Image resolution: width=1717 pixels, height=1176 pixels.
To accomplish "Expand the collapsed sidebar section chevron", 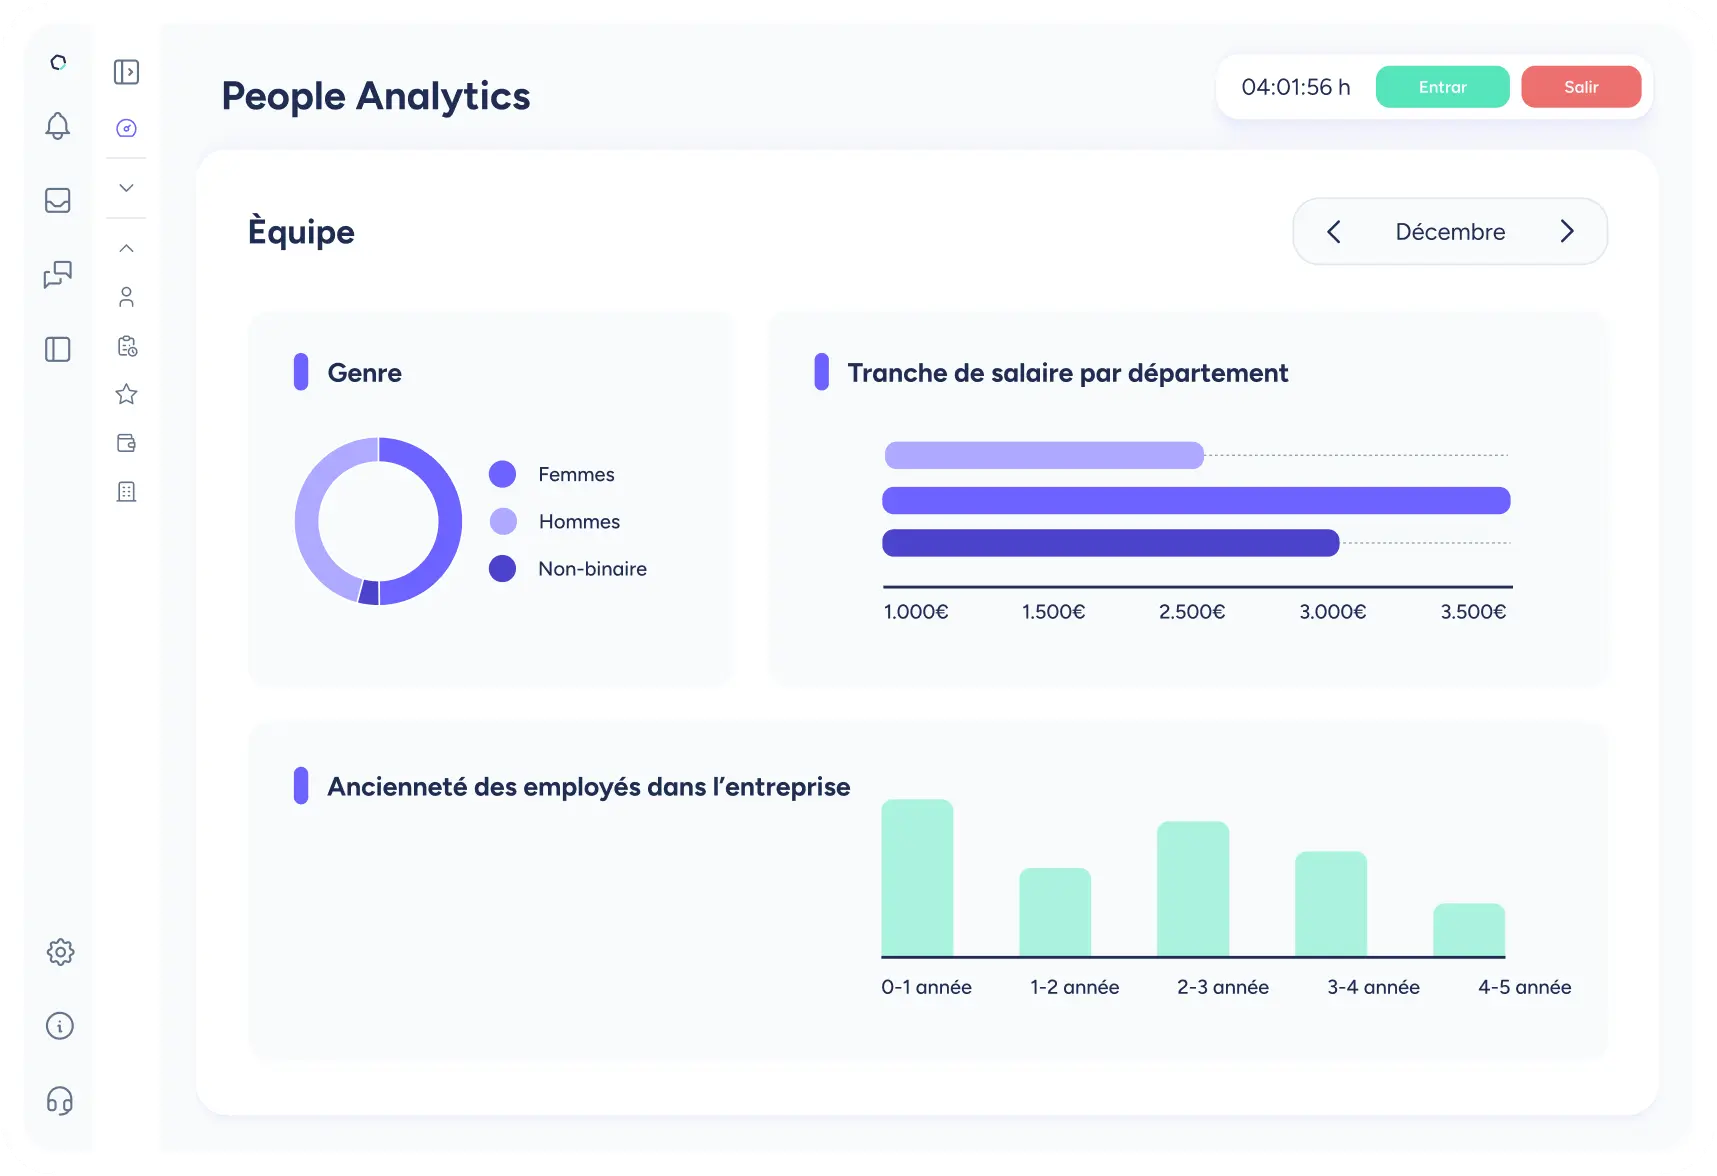I will tap(126, 188).
